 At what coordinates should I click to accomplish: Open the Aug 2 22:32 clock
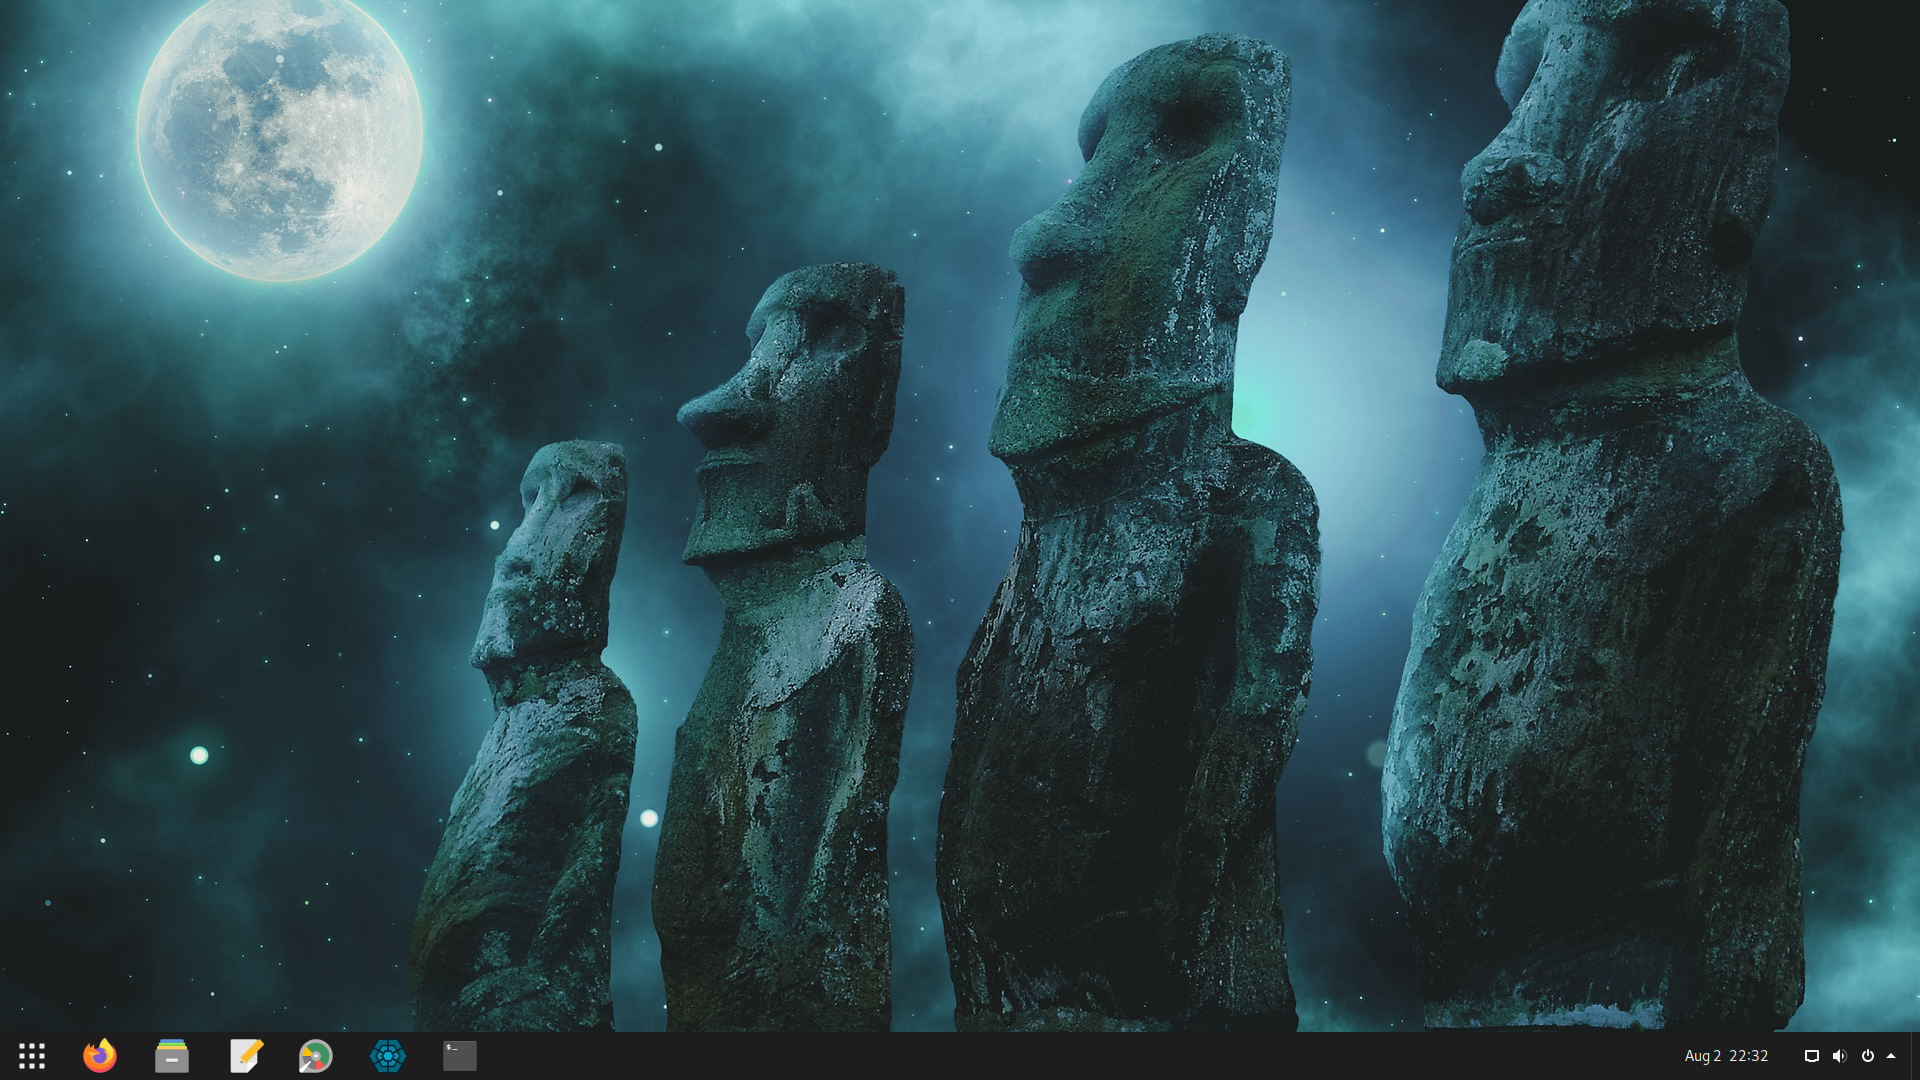pyautogui.click(x=1726, y=1056)
